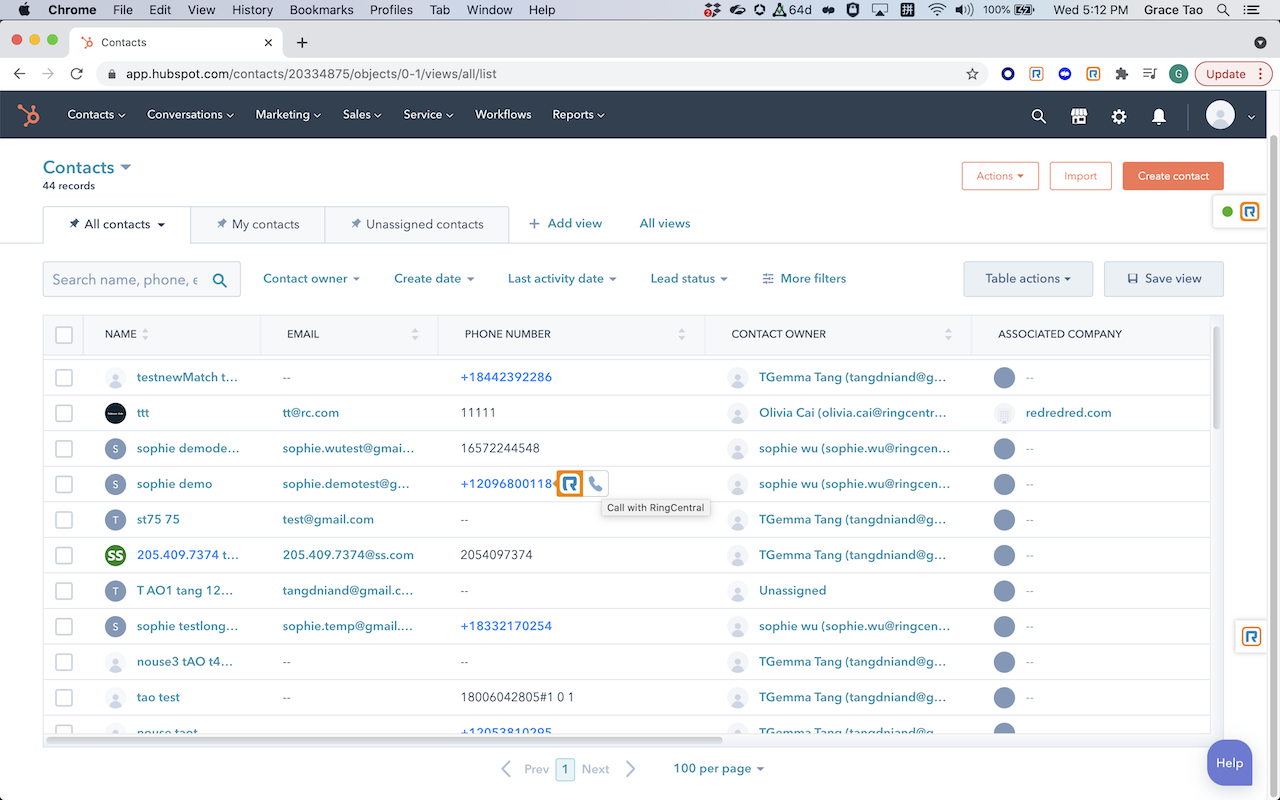Click the contacts search field
The height and width of the screenshot is (800, 1280).
pyautogui.click(x=125, y=280)
